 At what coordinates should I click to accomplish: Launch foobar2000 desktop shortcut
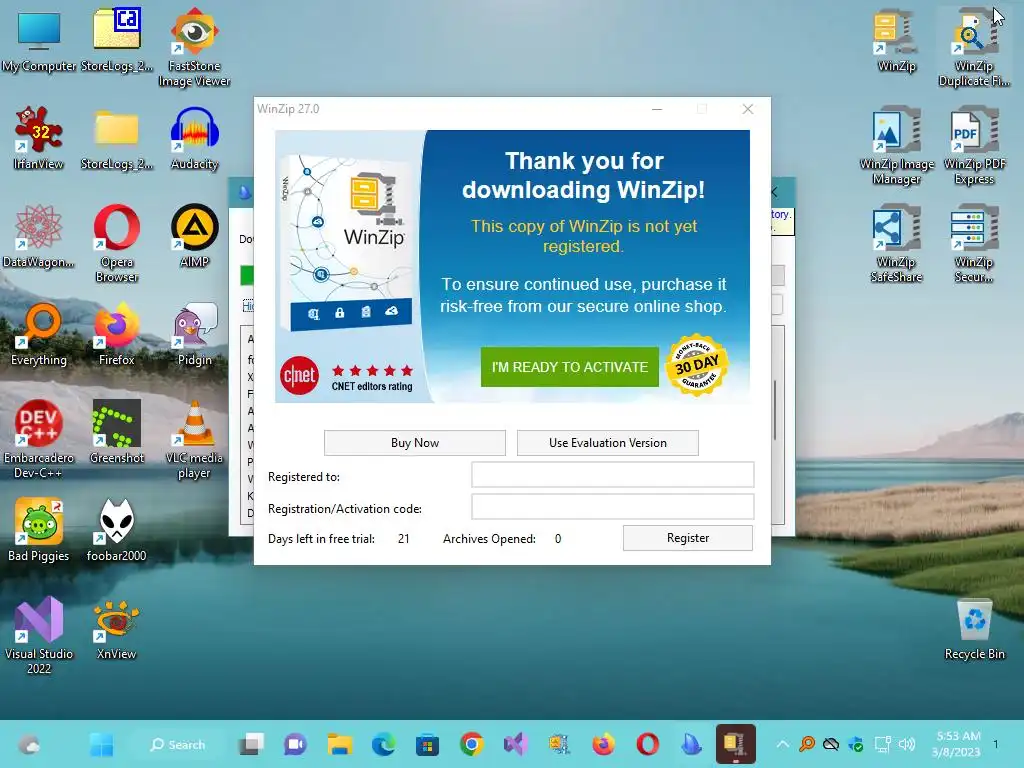(x=117, y=530)
